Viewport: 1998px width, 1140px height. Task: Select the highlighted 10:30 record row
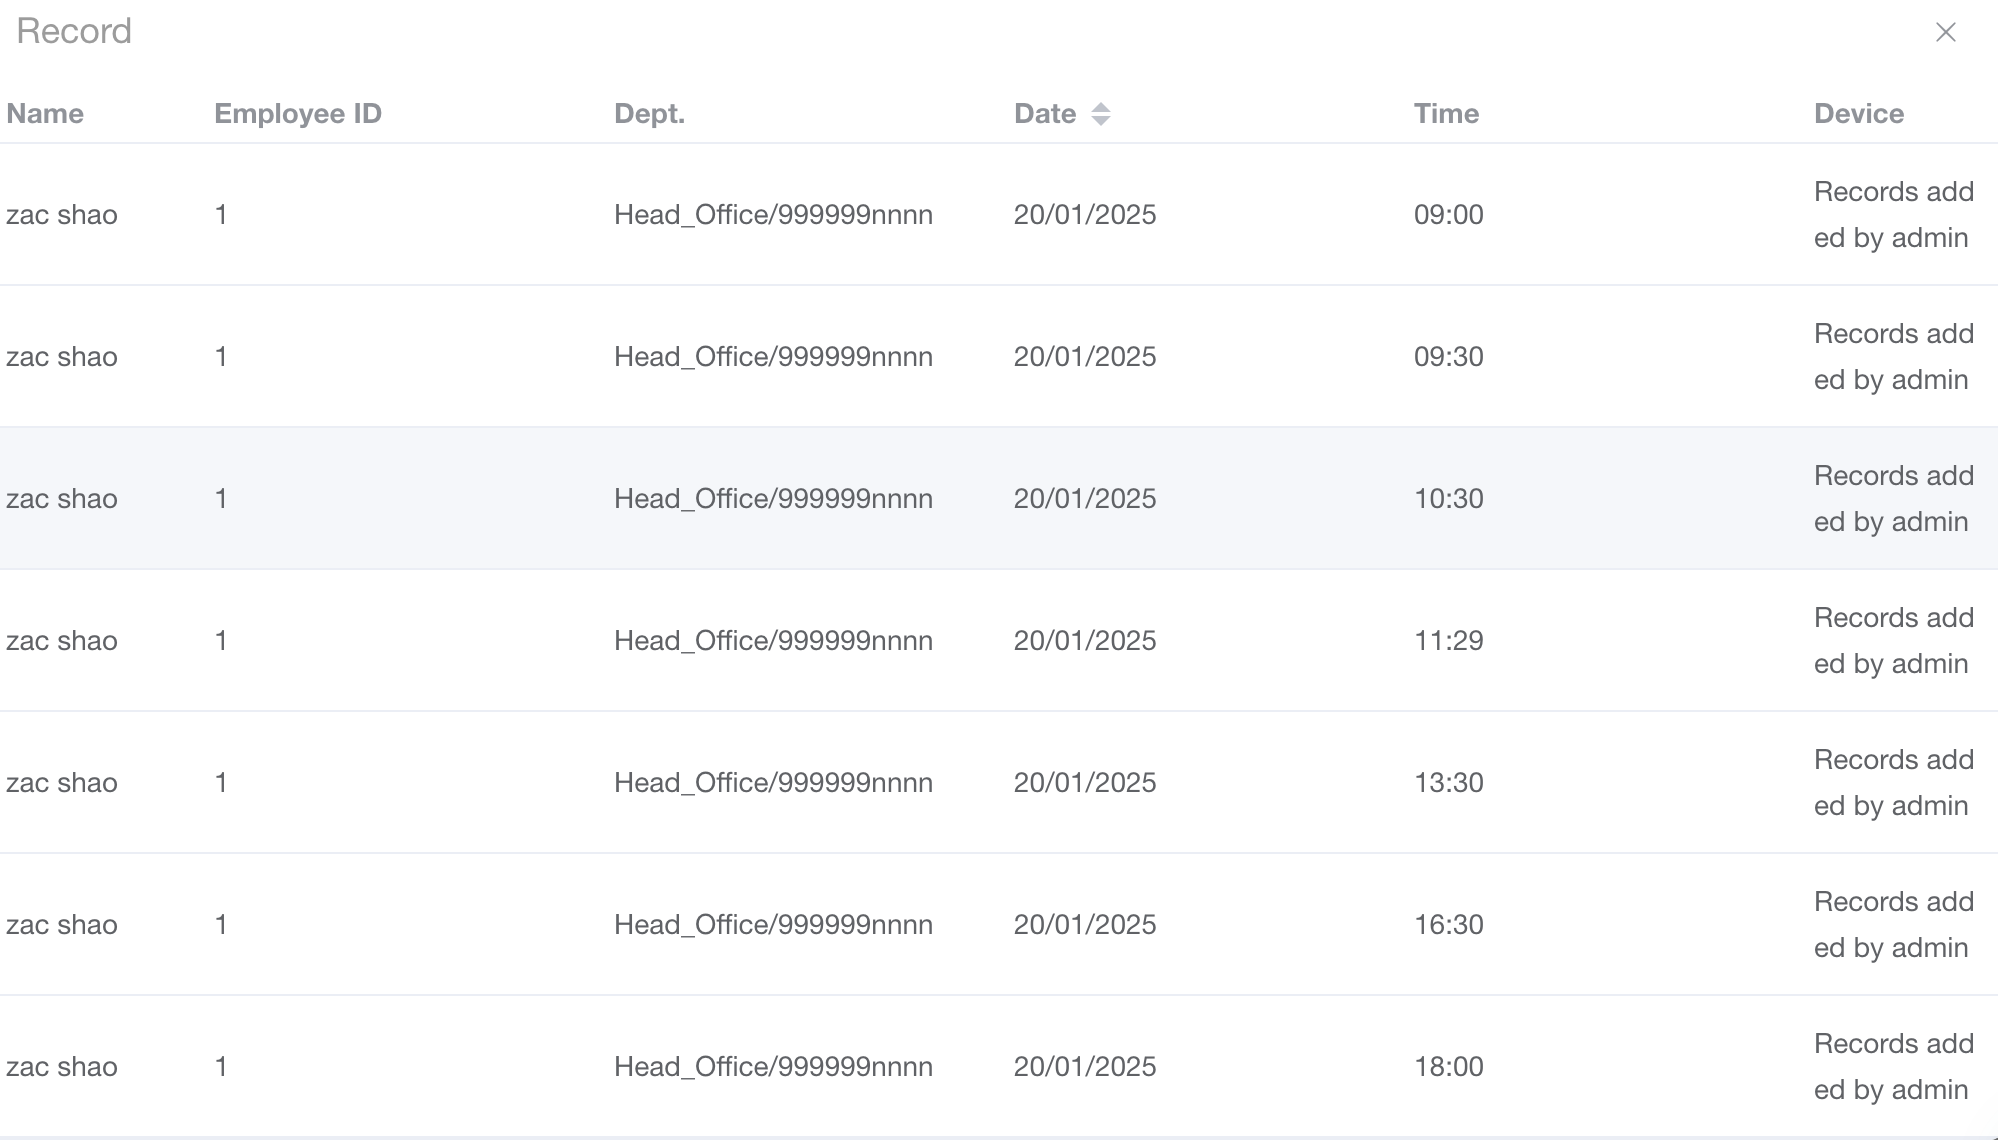coord(1448,499)
